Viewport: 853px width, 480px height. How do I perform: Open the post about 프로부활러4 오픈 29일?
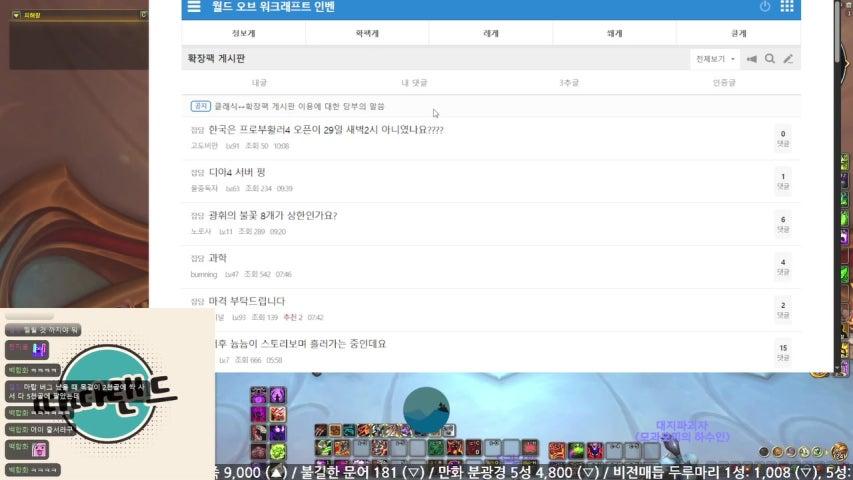tap(326, 130)
